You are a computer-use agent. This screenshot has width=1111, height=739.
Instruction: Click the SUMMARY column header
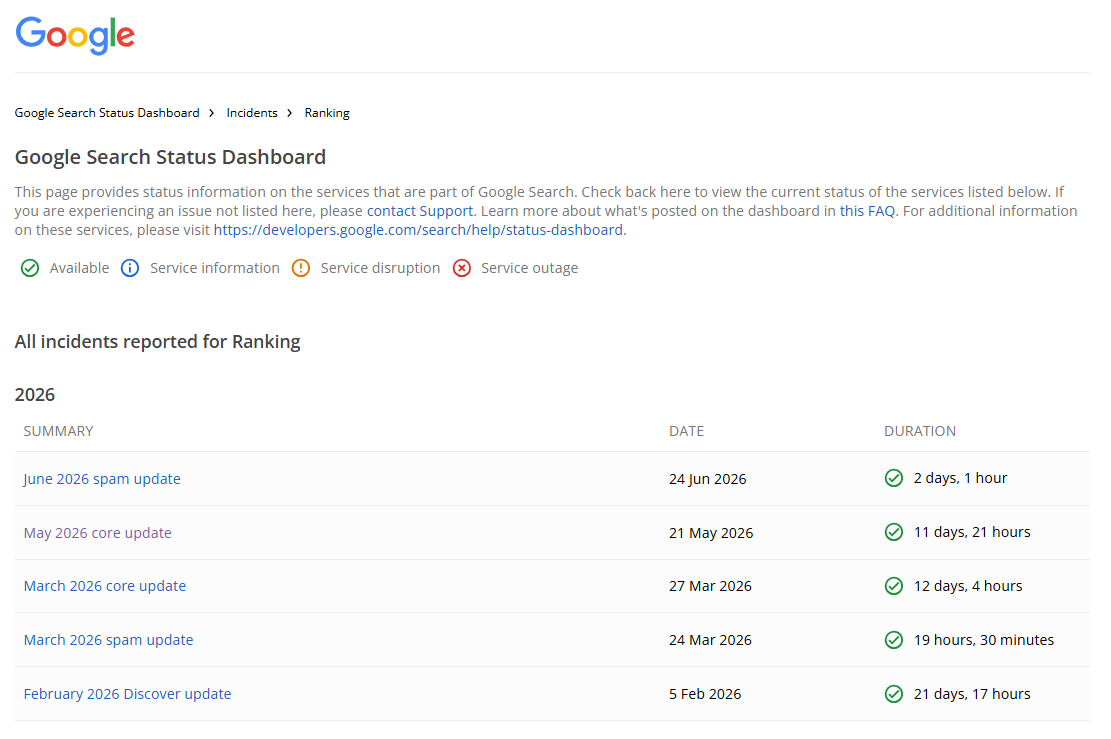click(x=58, y=431)
